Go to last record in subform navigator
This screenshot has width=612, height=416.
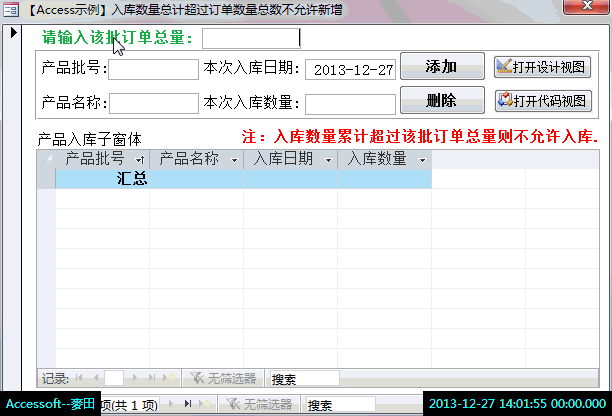coord(152,377)
